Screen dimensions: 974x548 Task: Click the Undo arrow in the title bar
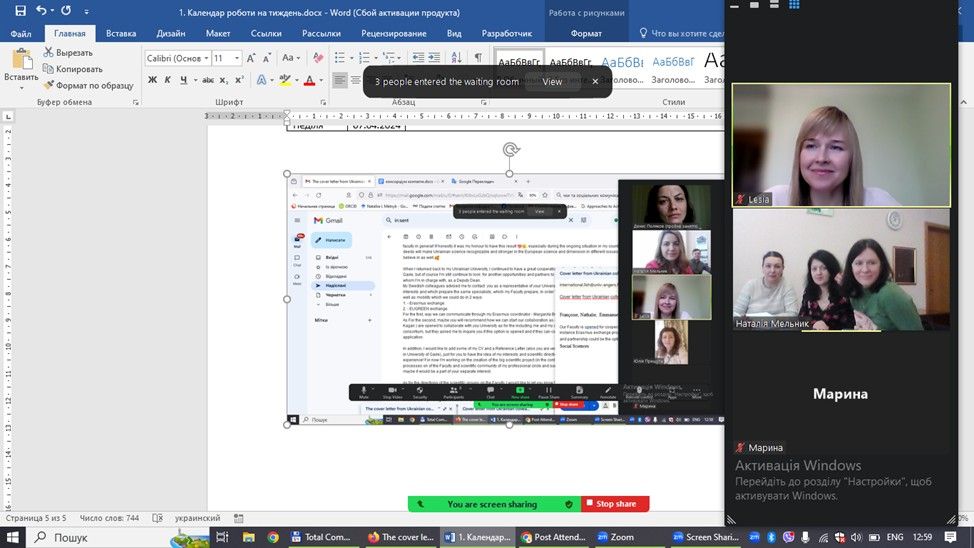pos(43,12)
